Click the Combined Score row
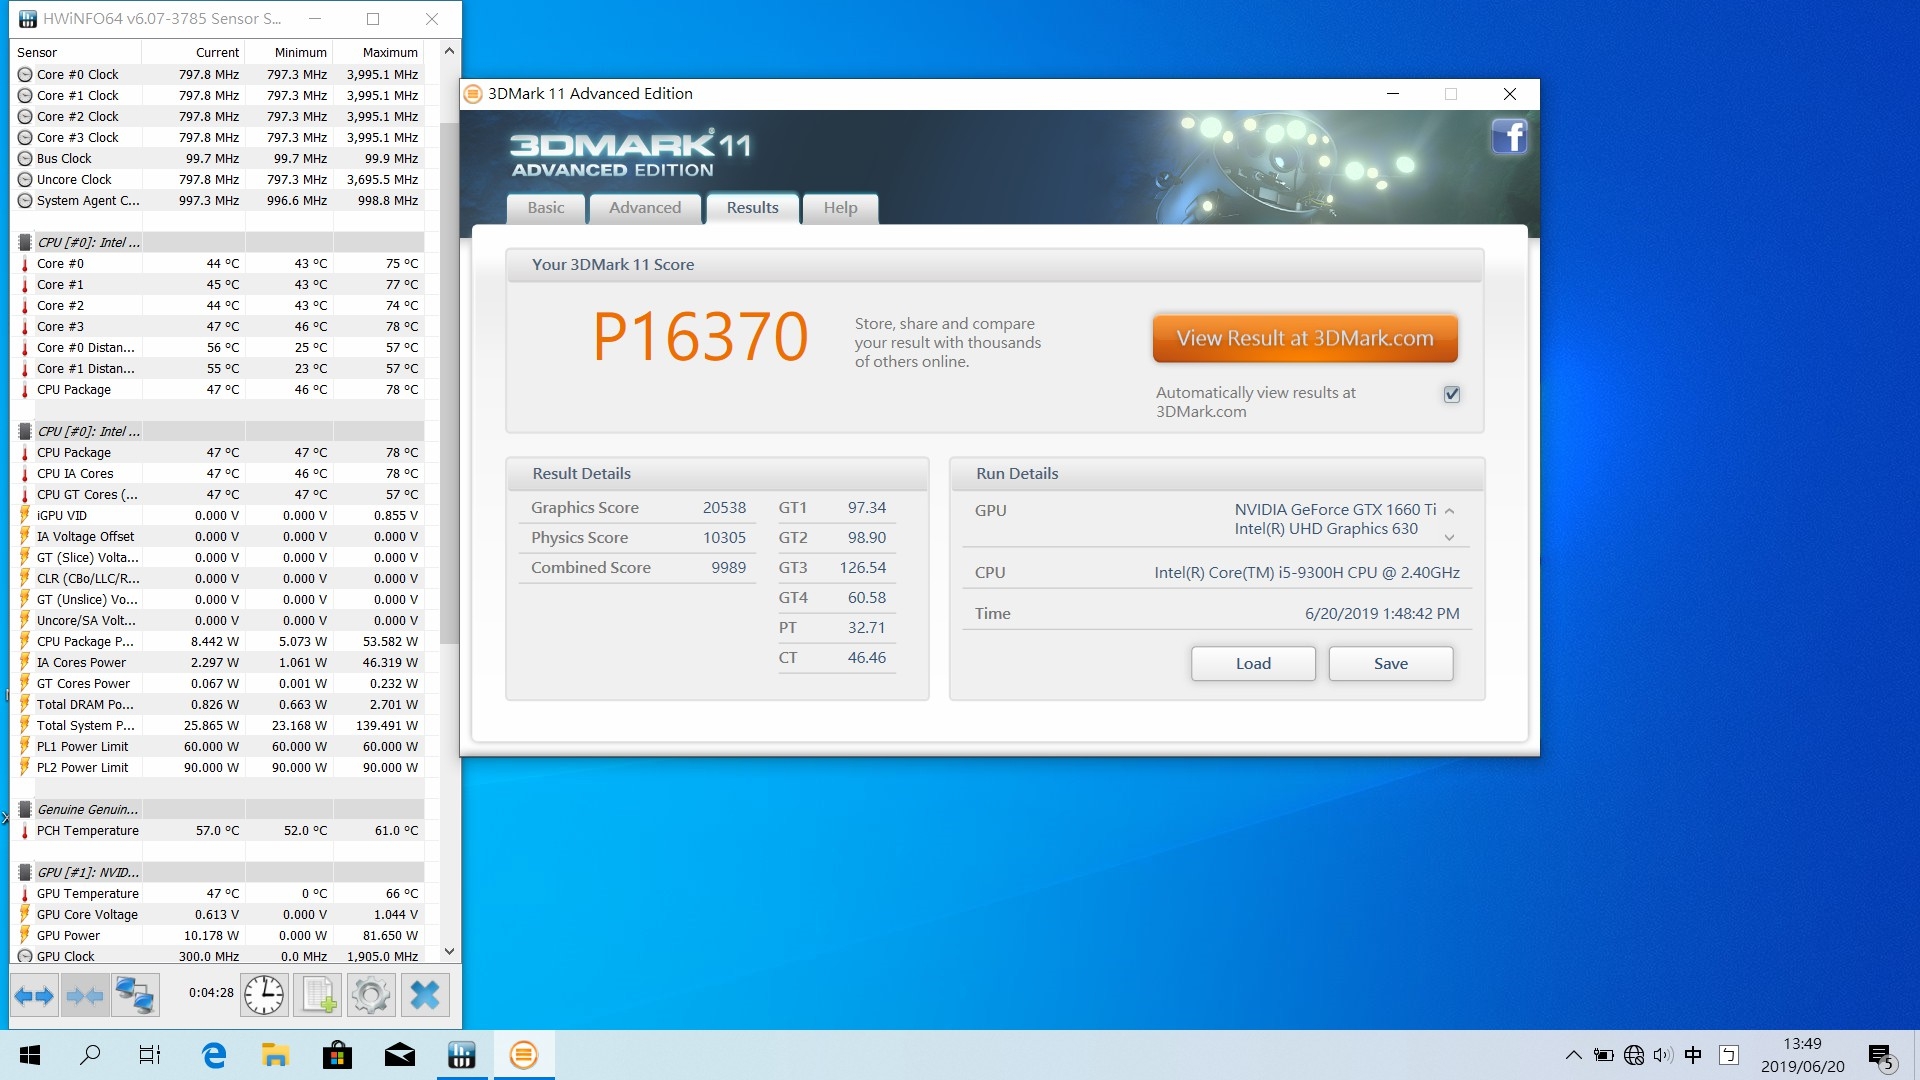1920x1080 pixels. coord(638,568)
